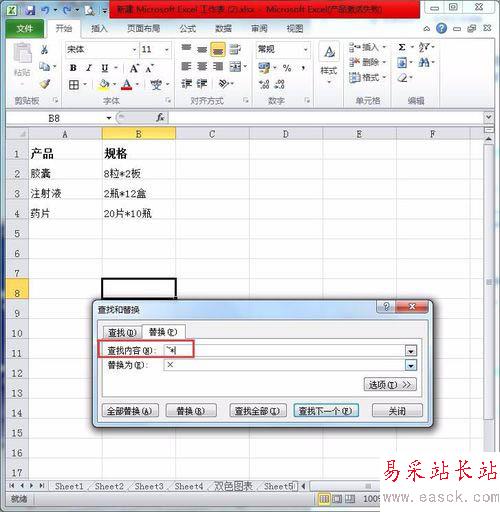
Task: Switch to Insert (插入) ribbon tab
Action: coord(99,29)
